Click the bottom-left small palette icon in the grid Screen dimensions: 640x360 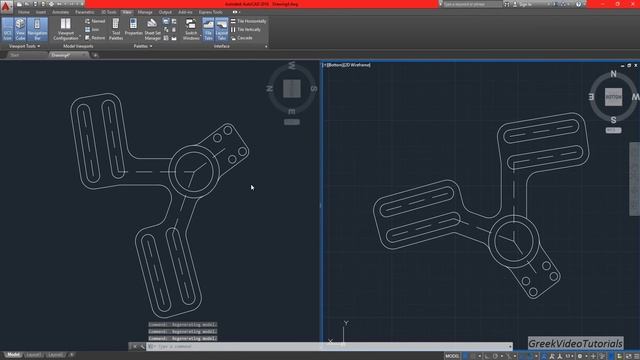point(166,38)
